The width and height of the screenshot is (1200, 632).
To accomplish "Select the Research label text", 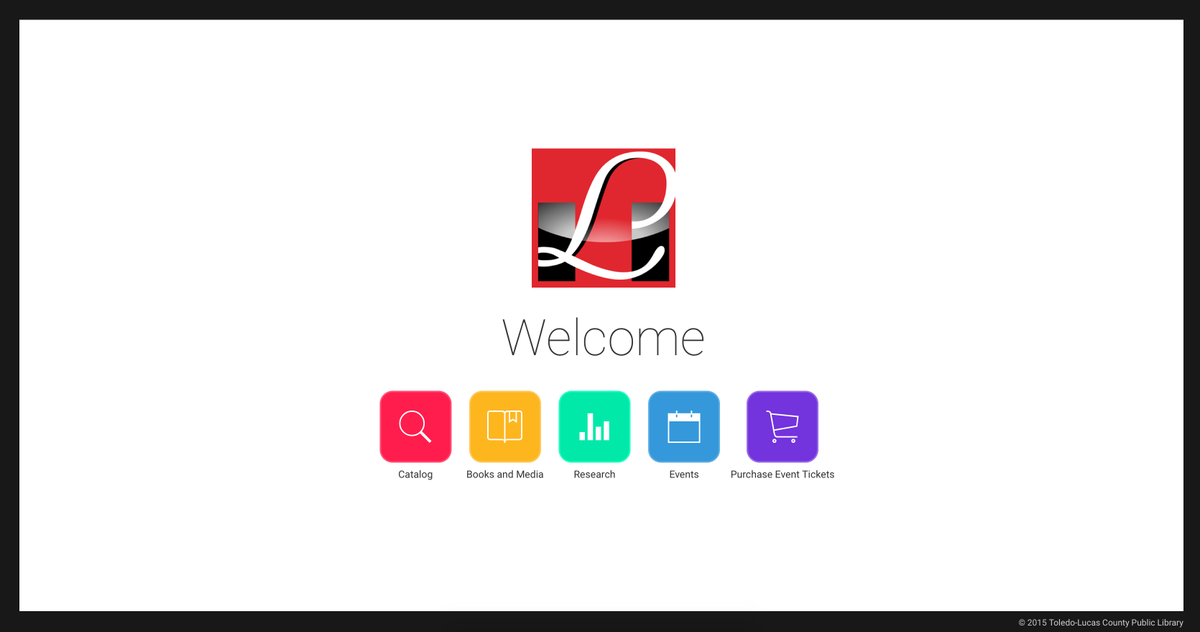I will 594,474.
